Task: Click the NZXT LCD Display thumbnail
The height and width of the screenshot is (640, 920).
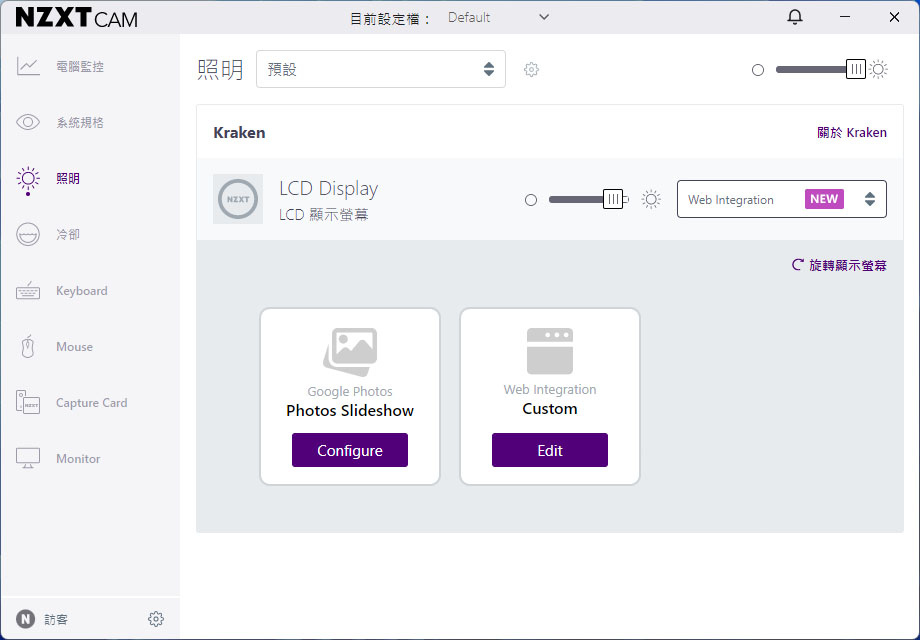Action: pos(238,199)
